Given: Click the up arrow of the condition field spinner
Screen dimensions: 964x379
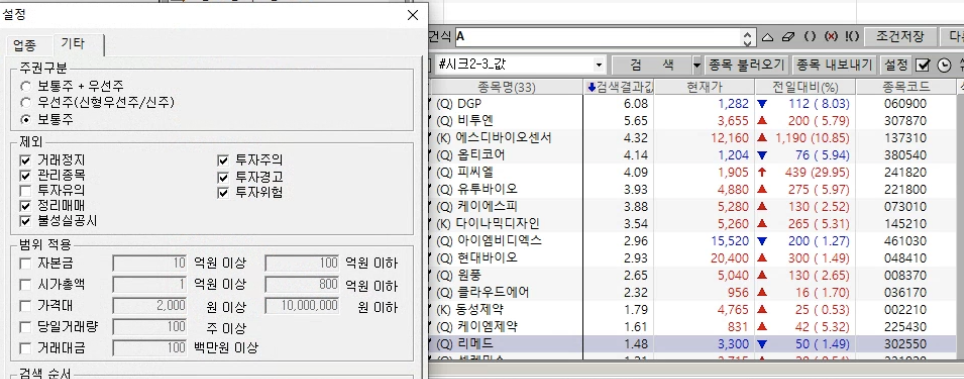Looking at the screenshot, I should click(x=747, y=33).
